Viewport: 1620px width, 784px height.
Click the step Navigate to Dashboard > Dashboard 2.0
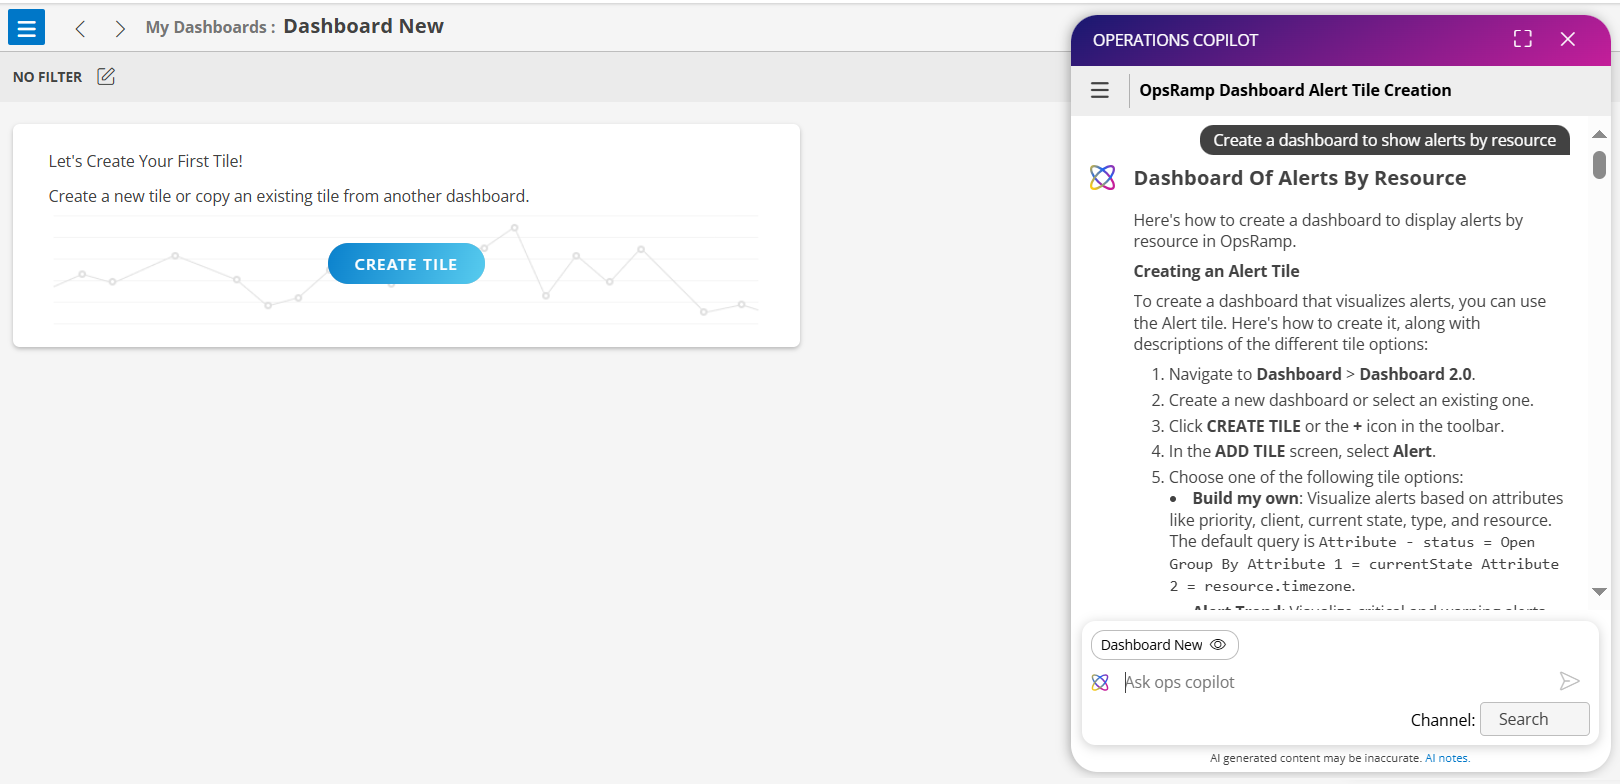[1321, 374]
